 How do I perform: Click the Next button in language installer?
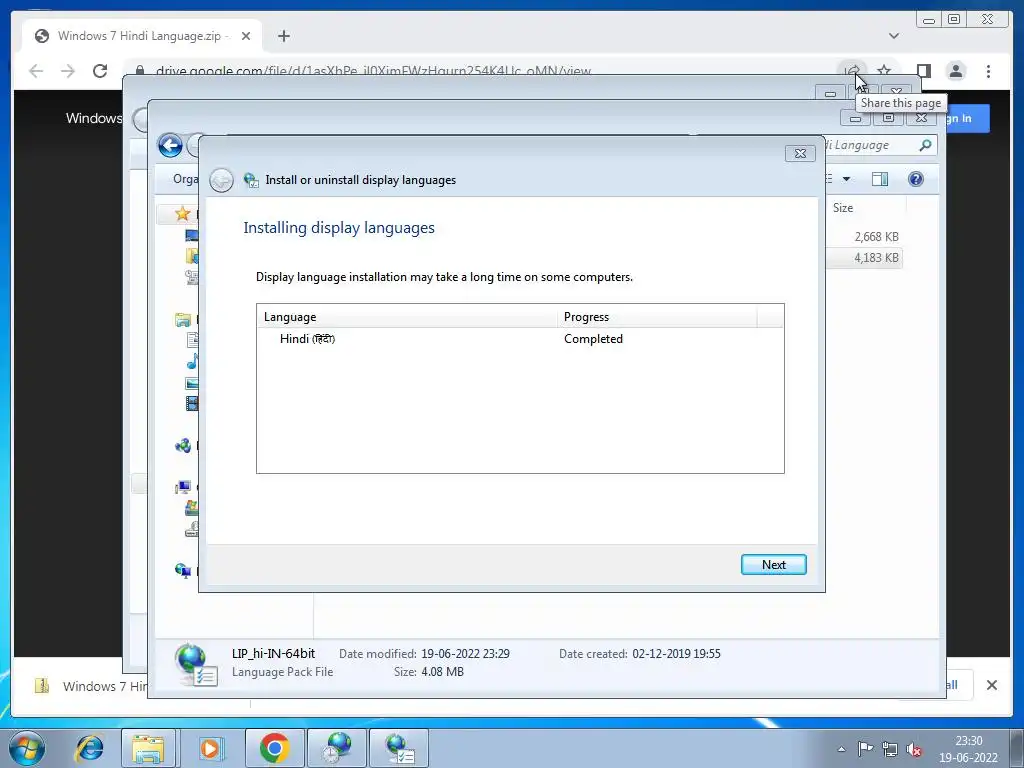pos(773,565)
